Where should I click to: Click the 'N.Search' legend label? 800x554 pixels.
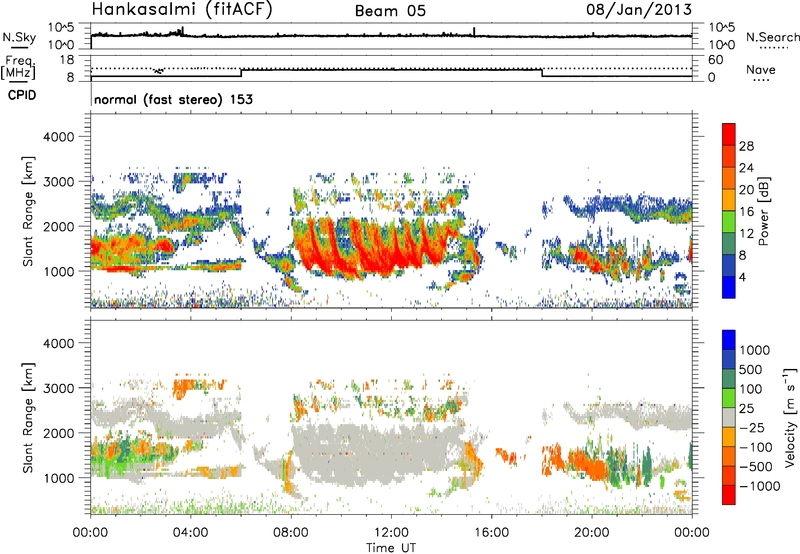(x=772, y=37)
